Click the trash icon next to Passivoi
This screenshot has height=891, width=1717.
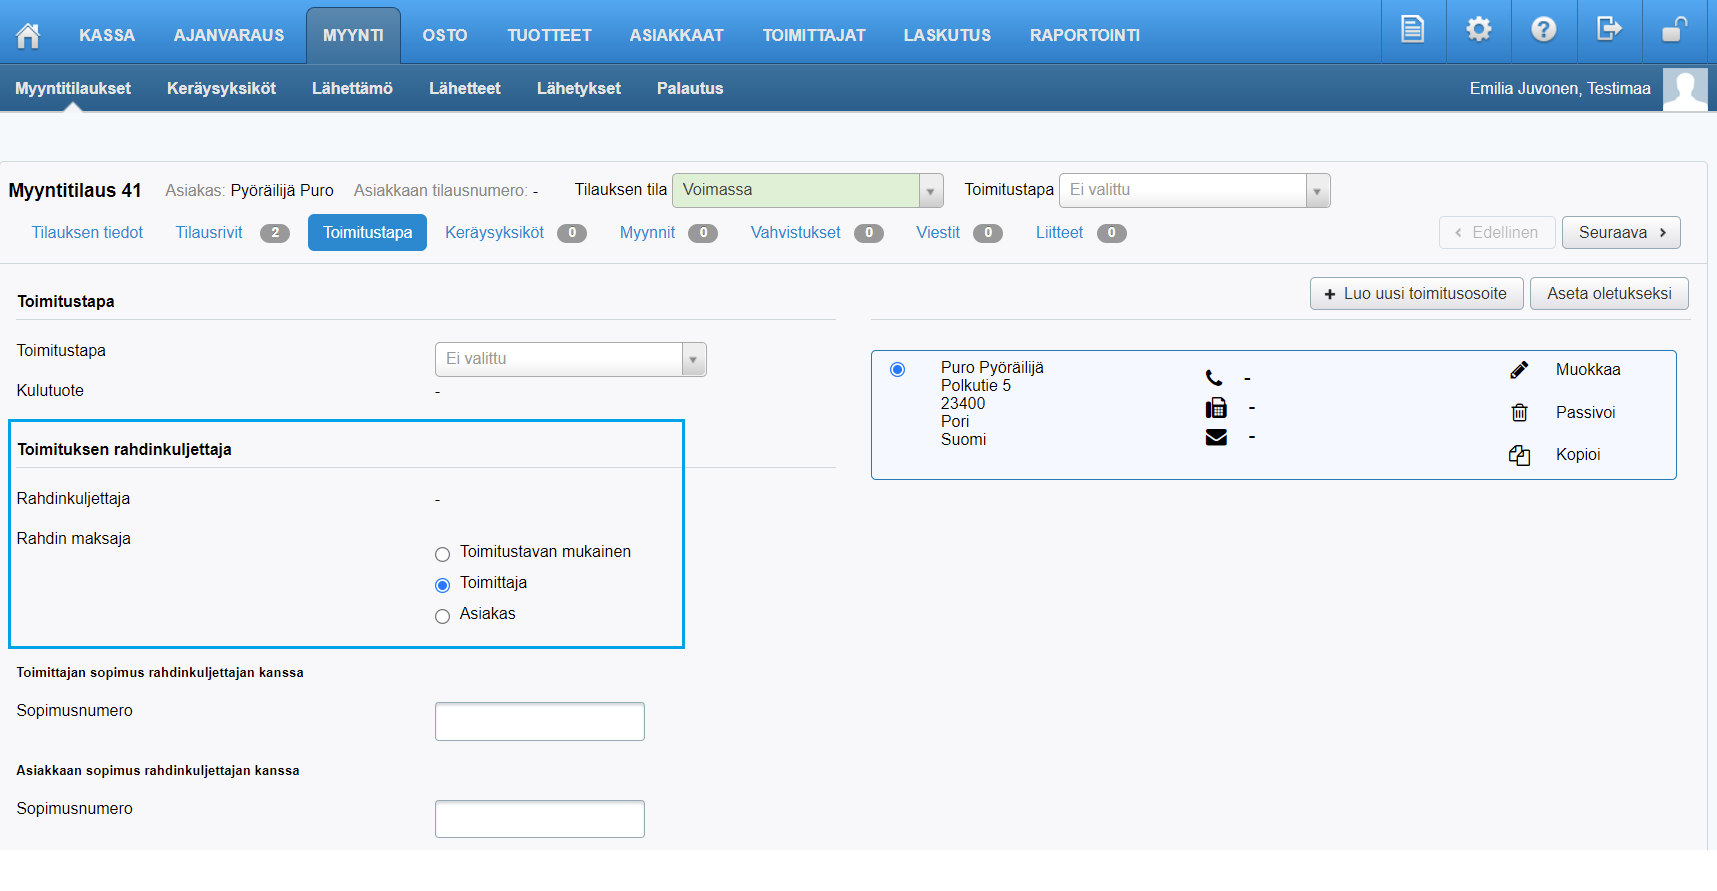[x=1519, y=412]
